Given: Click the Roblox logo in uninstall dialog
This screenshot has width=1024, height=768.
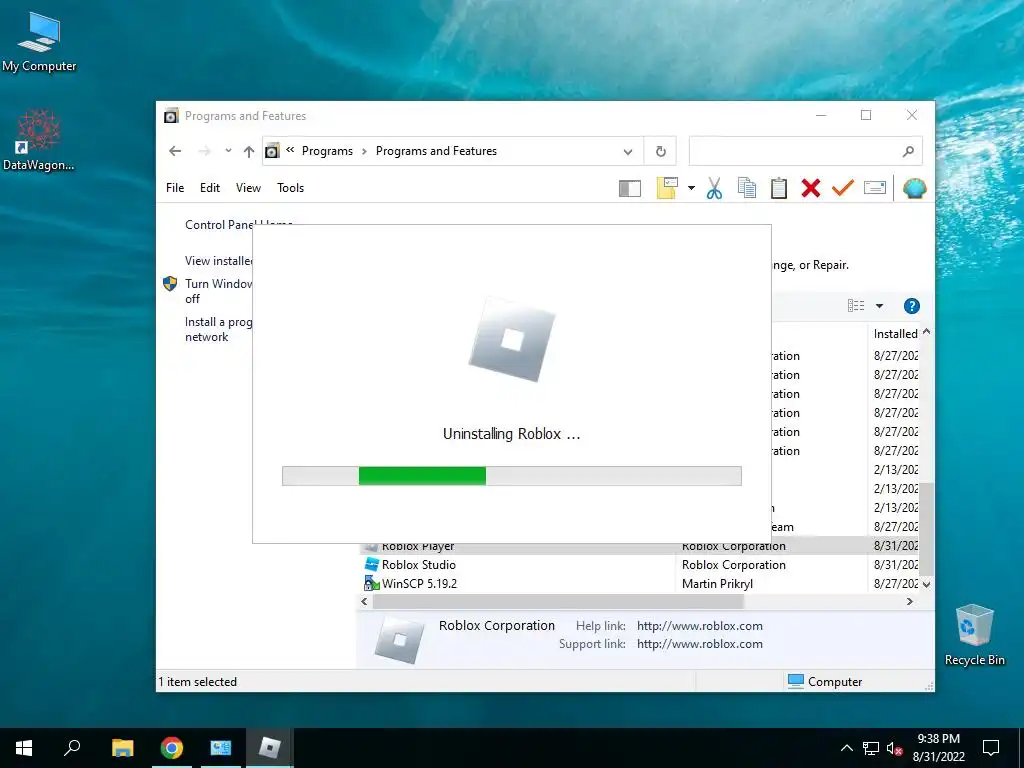Looking at the screenshot, I should pos(511,340).
